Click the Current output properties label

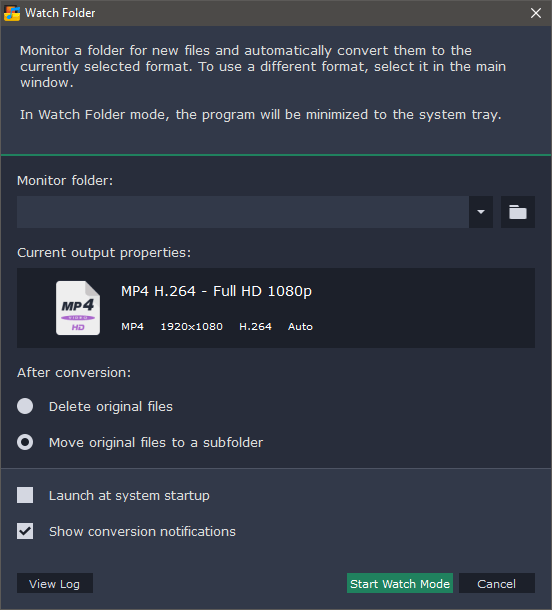point(104,253)
